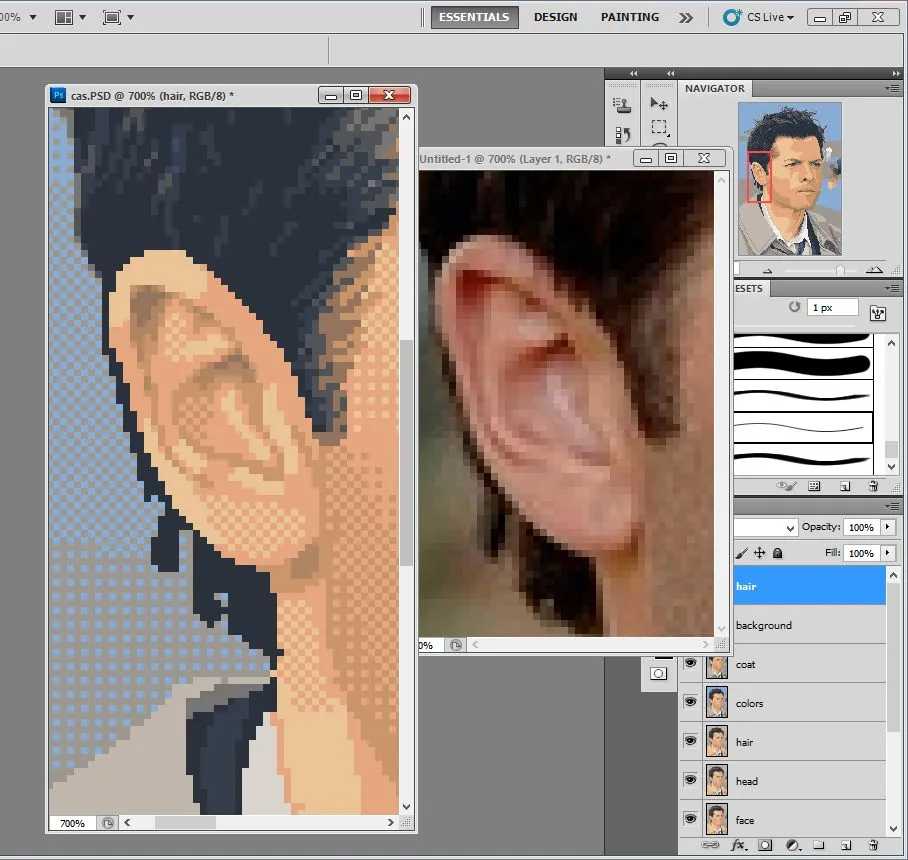The width and height of the screenshot is (908, 860).
Task: Click the lock position icon
Action: click(x=759, y=553)
